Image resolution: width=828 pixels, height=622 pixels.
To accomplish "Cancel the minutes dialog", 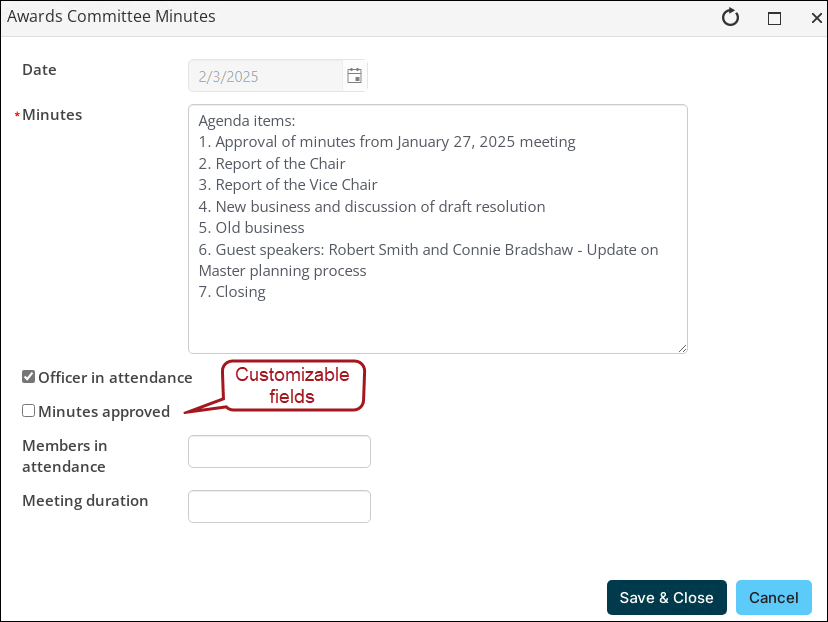I will point(774,597).
